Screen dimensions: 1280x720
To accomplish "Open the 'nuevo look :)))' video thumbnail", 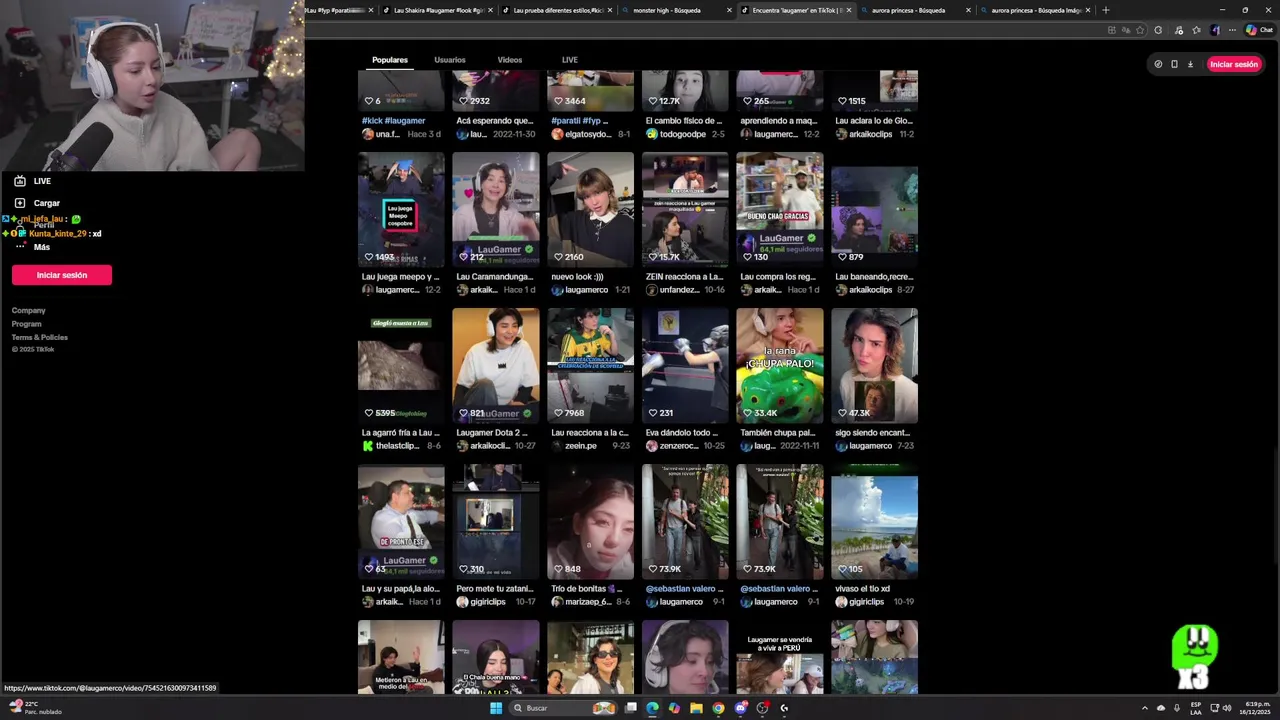I will coord(590,209).
